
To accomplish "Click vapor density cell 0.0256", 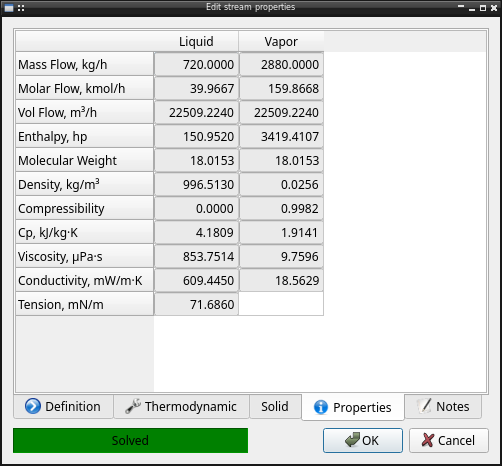I will point(281,184).
